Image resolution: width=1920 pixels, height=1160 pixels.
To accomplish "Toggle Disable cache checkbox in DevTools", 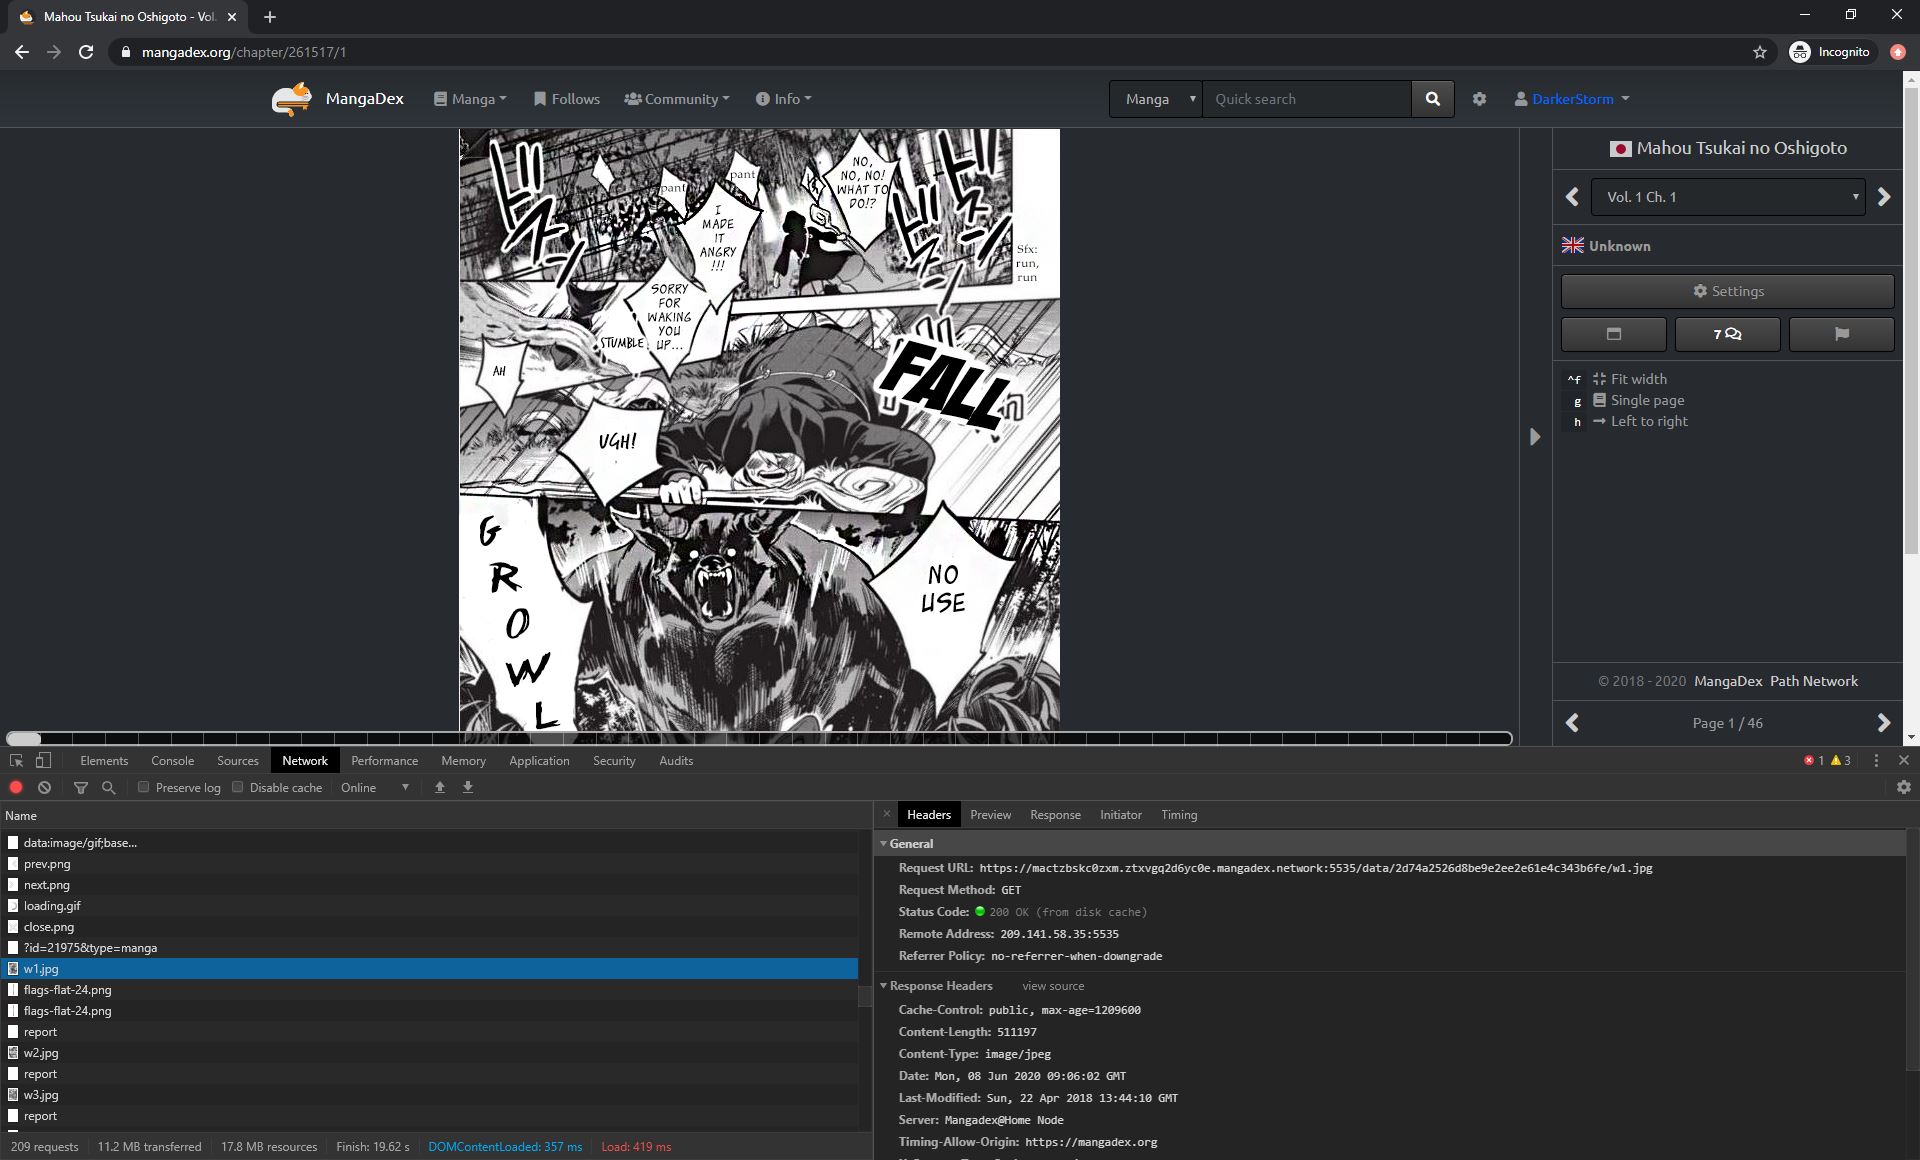I will [237, 786].
